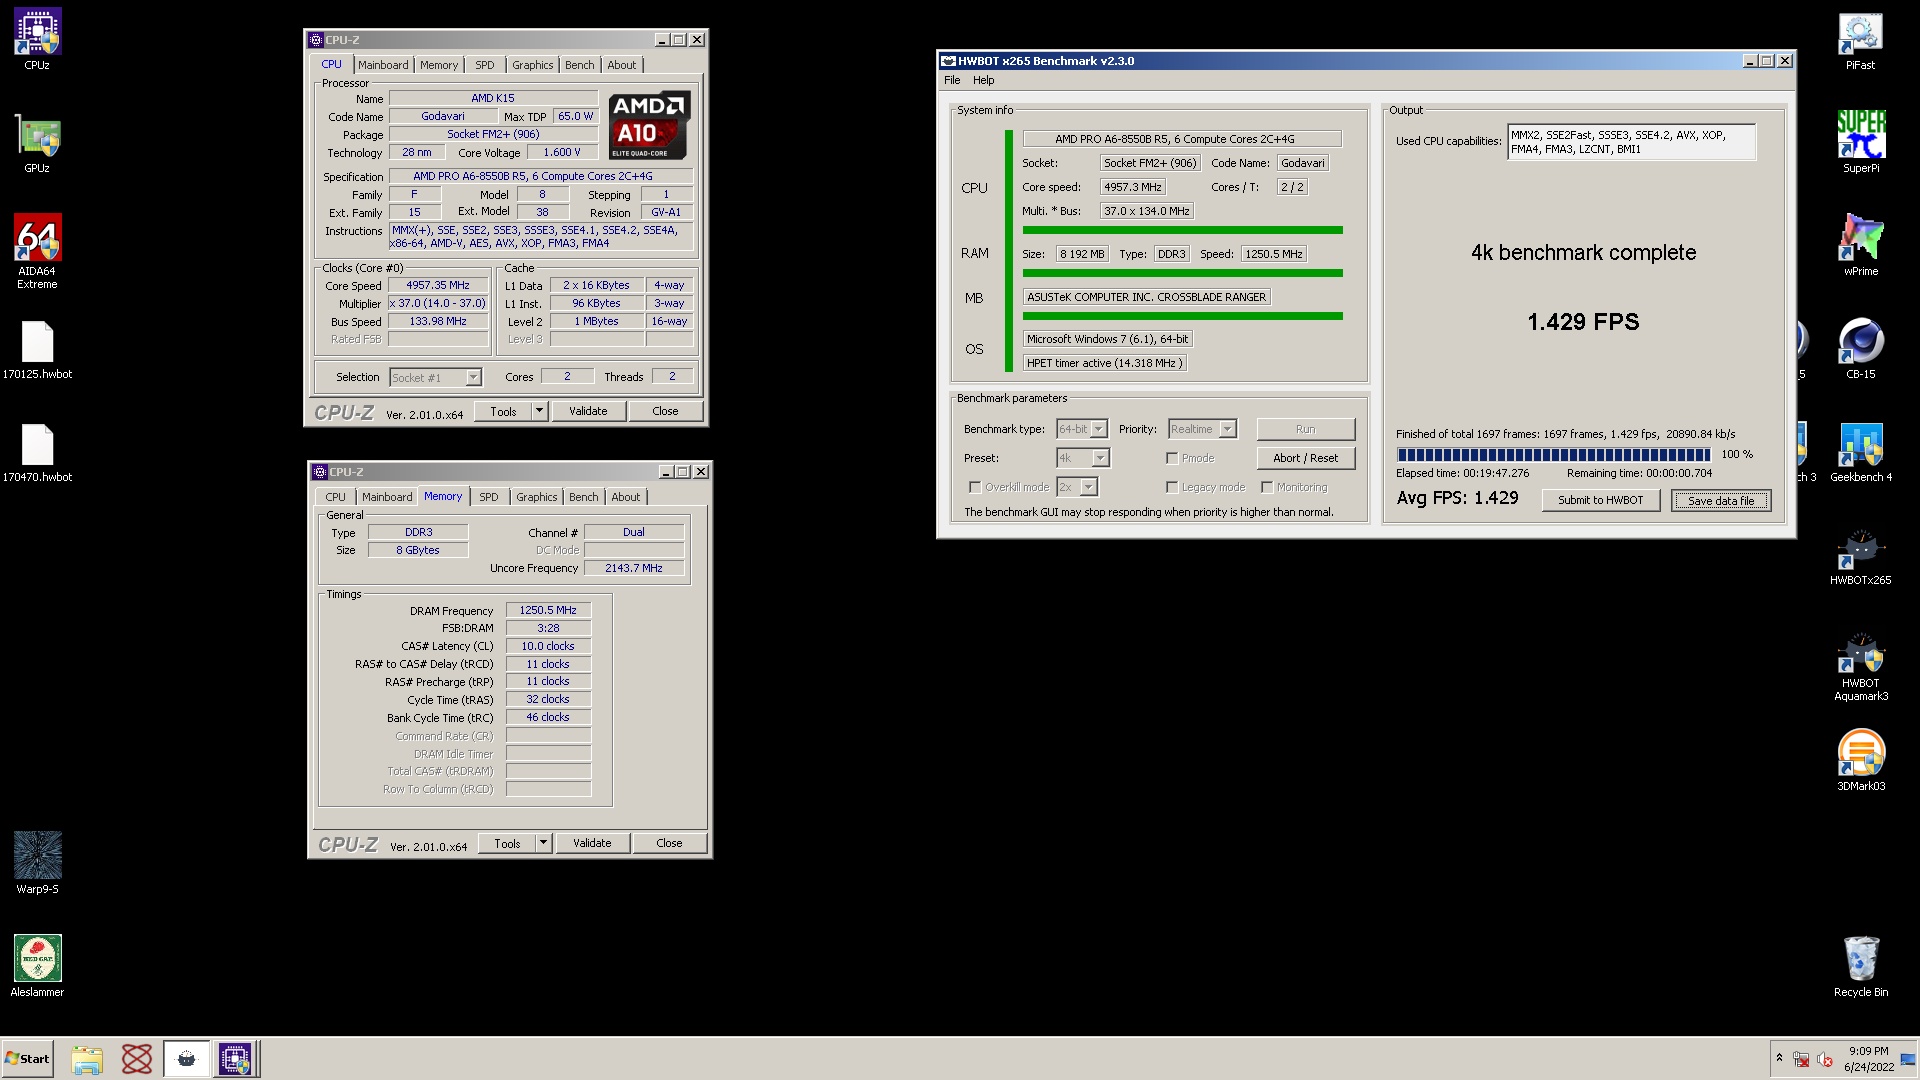The image size is (1920, 1080).
Task: Open the Benchmark type dropdown
Action: [1082, 429]
